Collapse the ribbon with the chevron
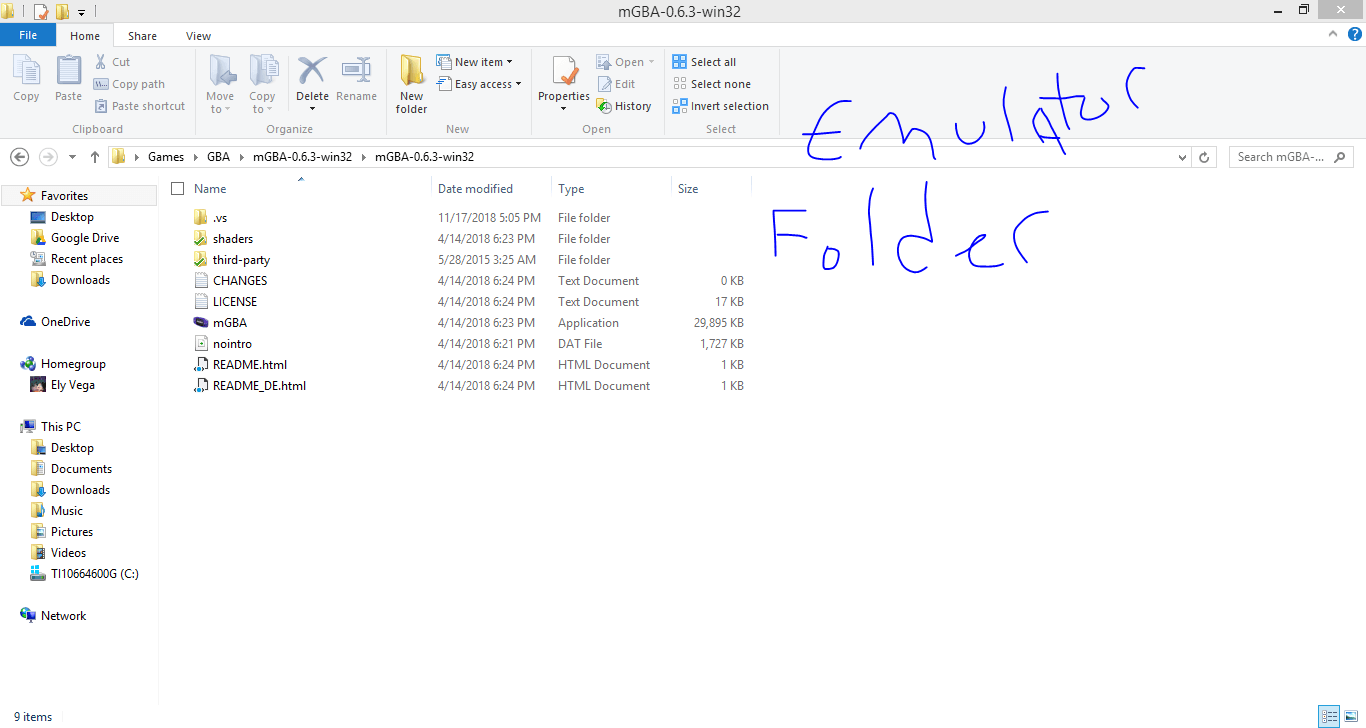Viewport: 1366px width, 728px height. [x=1333, y=34]
